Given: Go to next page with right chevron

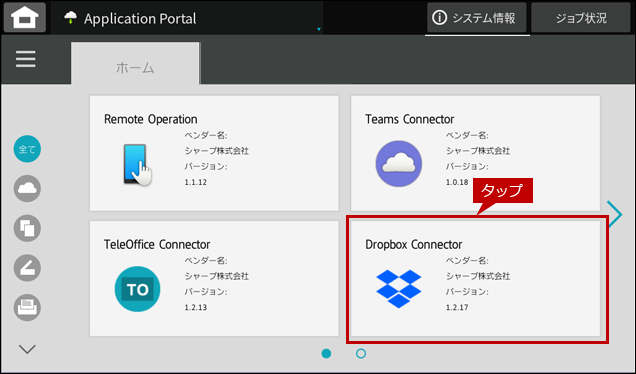Looking at the screenshot, I should click(x=615, y=214).
